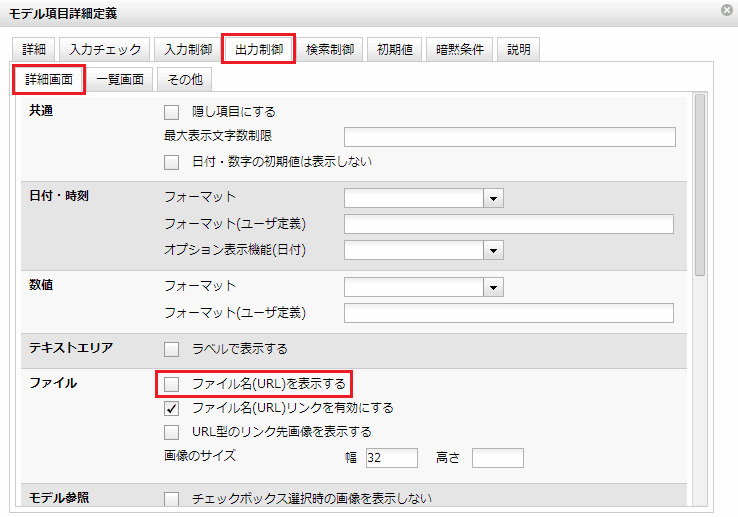738x517 pixels.
Task: Click the テキストエリア section heading
Action: 71,348
